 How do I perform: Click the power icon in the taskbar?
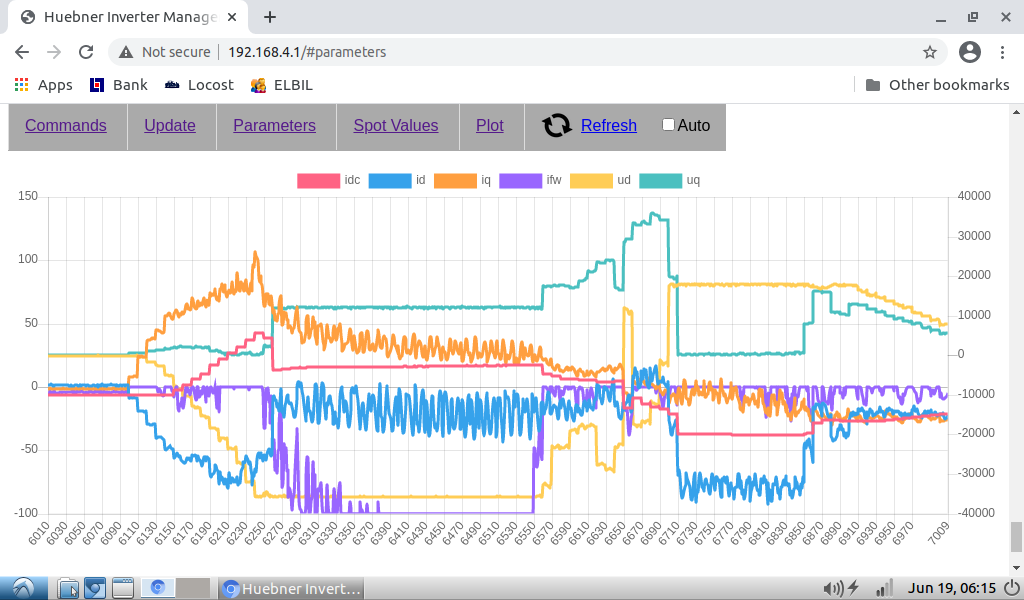tap(1011, 588)
